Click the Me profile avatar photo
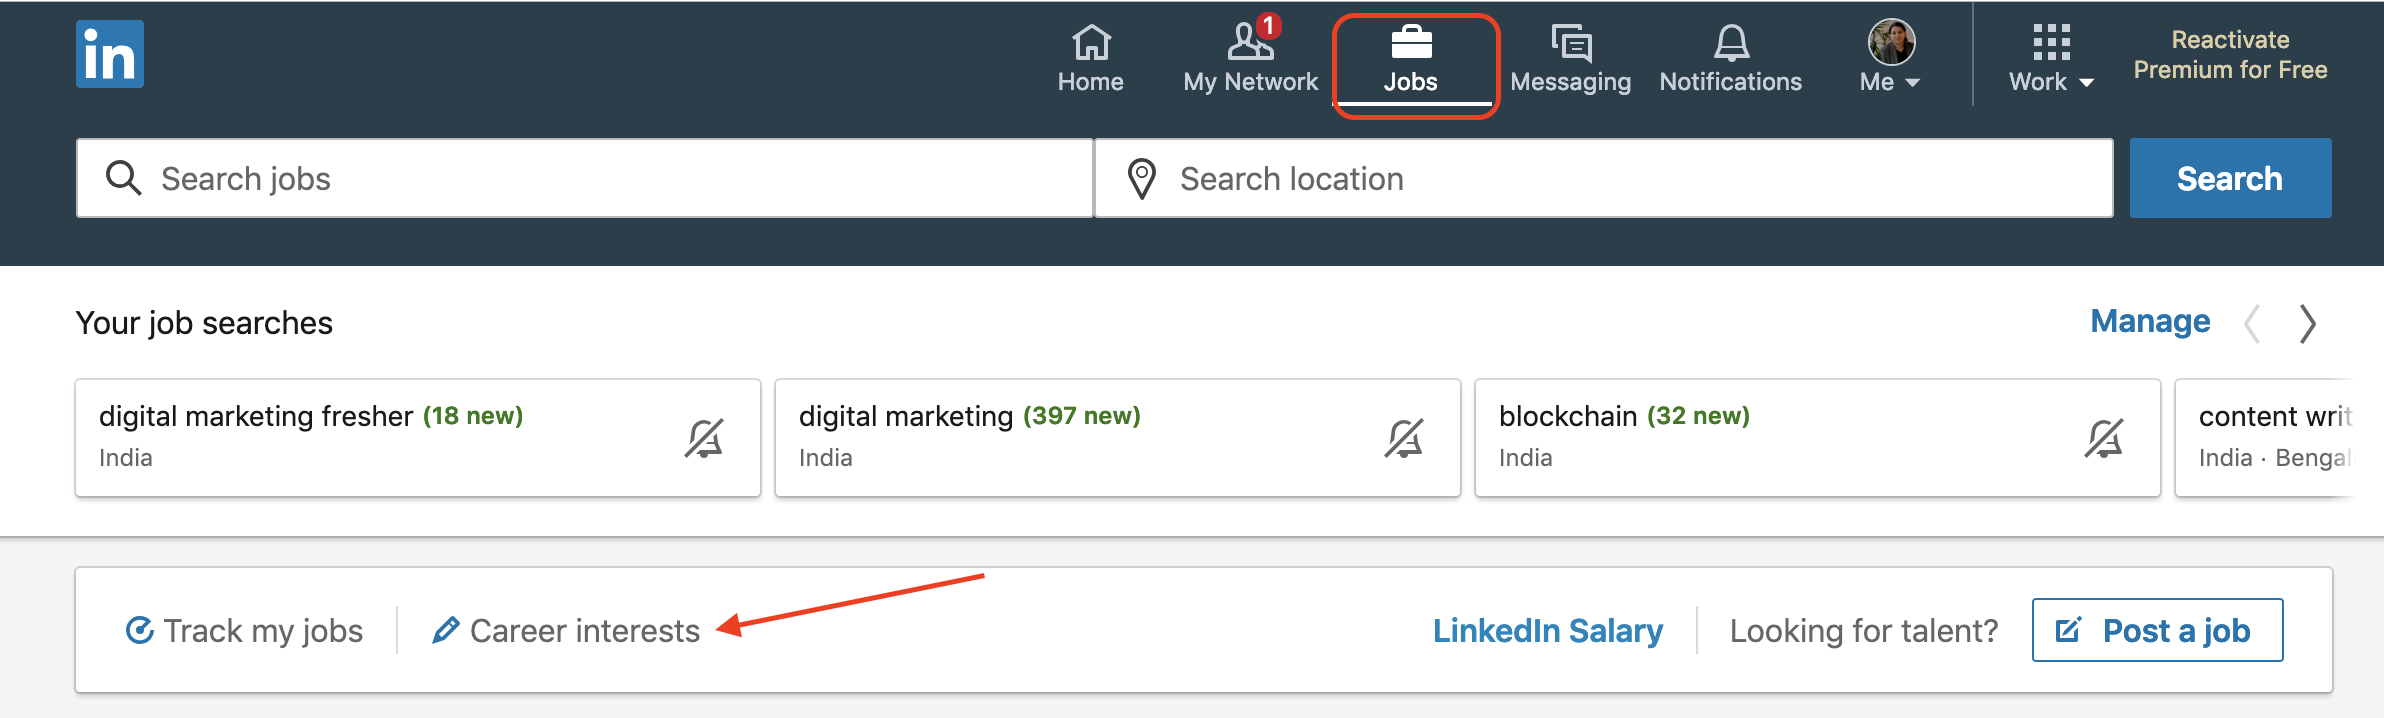Viewport: 2384px width, 718px height. pyautogui.click(x=1891, y=42)
